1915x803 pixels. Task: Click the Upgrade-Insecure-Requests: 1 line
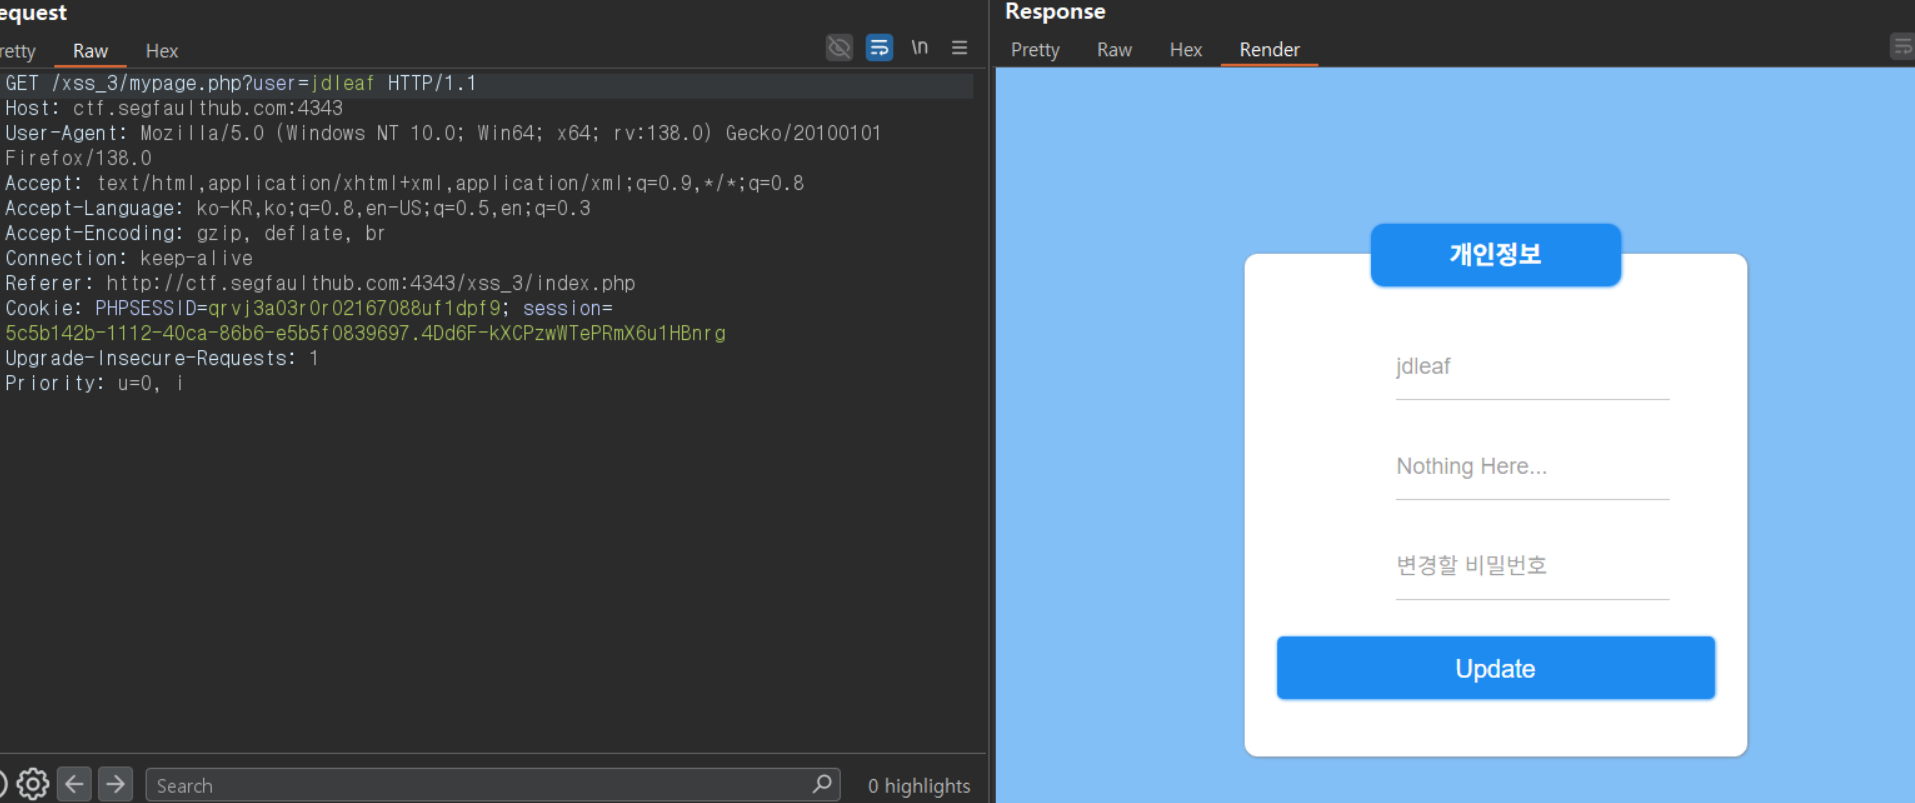(162, 358)
